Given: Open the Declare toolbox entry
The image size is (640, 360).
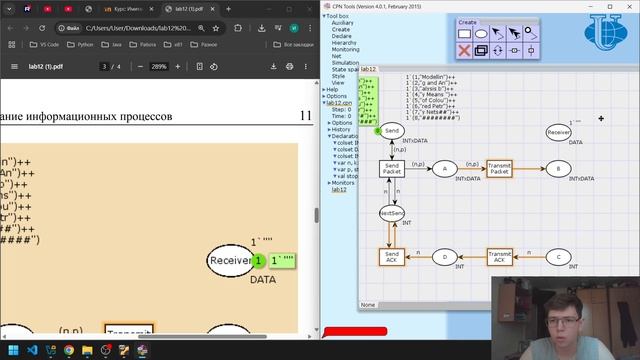Looking at the screenshot, I should [x=342, y=36].
